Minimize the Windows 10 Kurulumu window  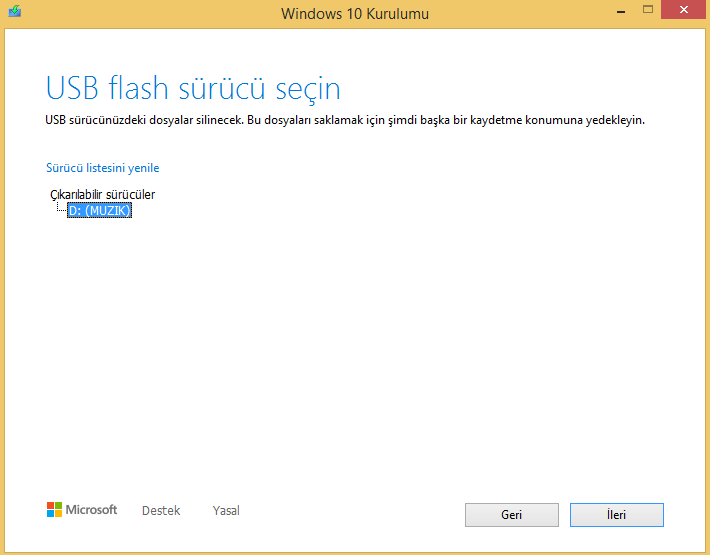[621, 11]
